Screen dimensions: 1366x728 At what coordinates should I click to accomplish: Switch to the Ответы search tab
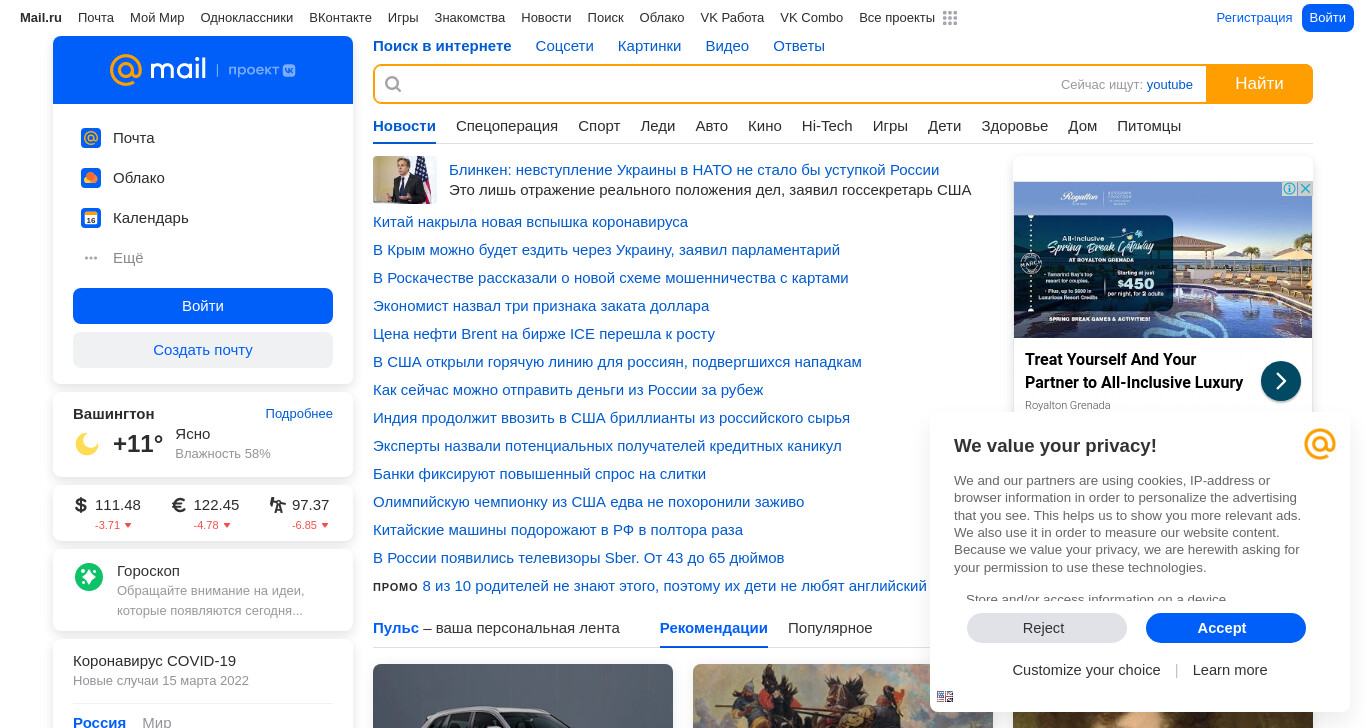pyautogui.click(x=799, y=46)
